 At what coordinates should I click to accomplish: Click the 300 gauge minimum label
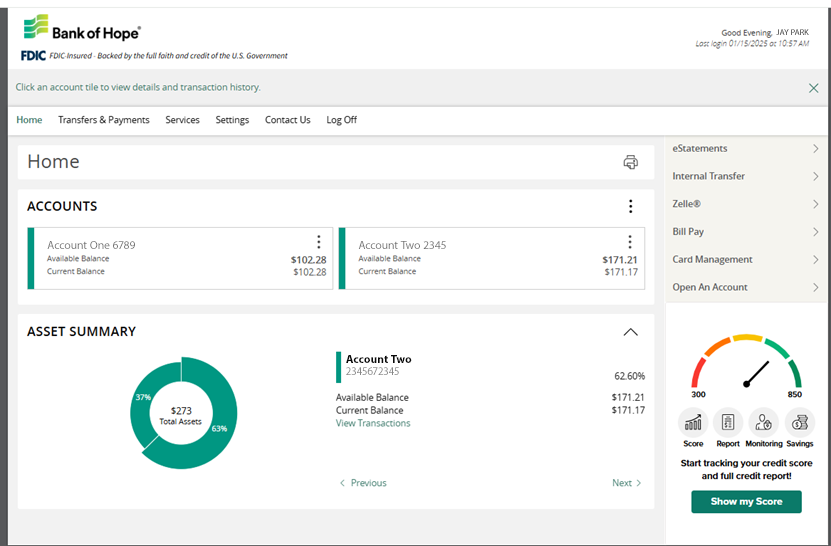click(x=698, y=394)
